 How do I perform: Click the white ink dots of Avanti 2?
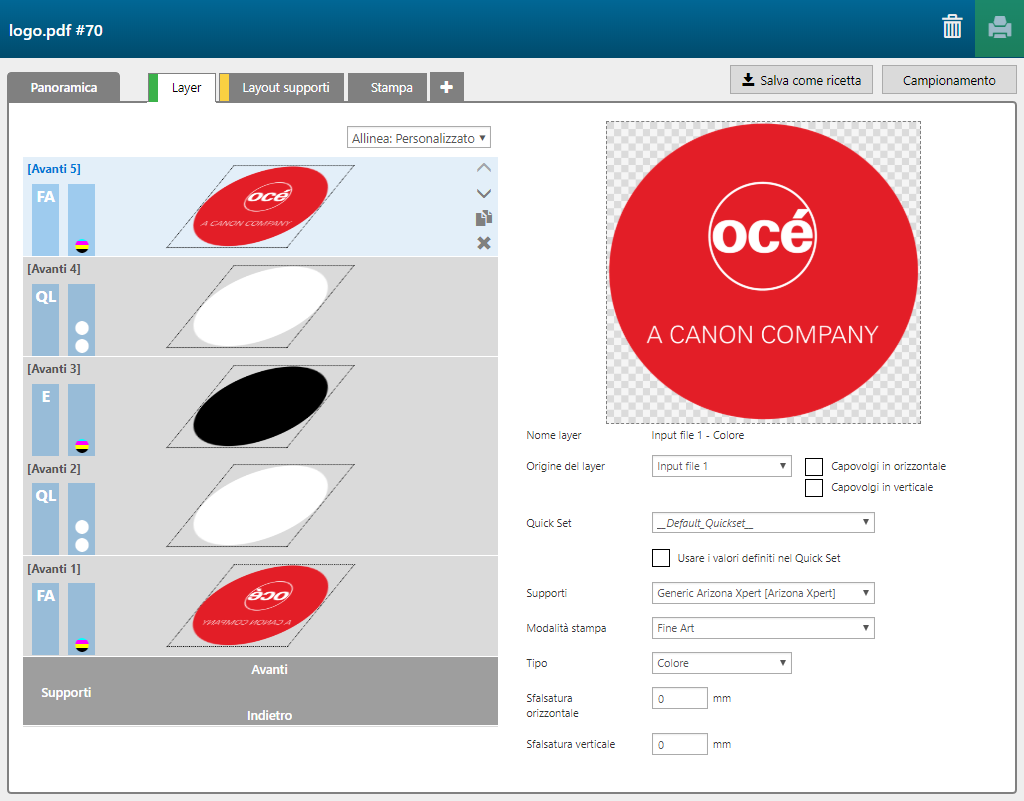[82, 536]
